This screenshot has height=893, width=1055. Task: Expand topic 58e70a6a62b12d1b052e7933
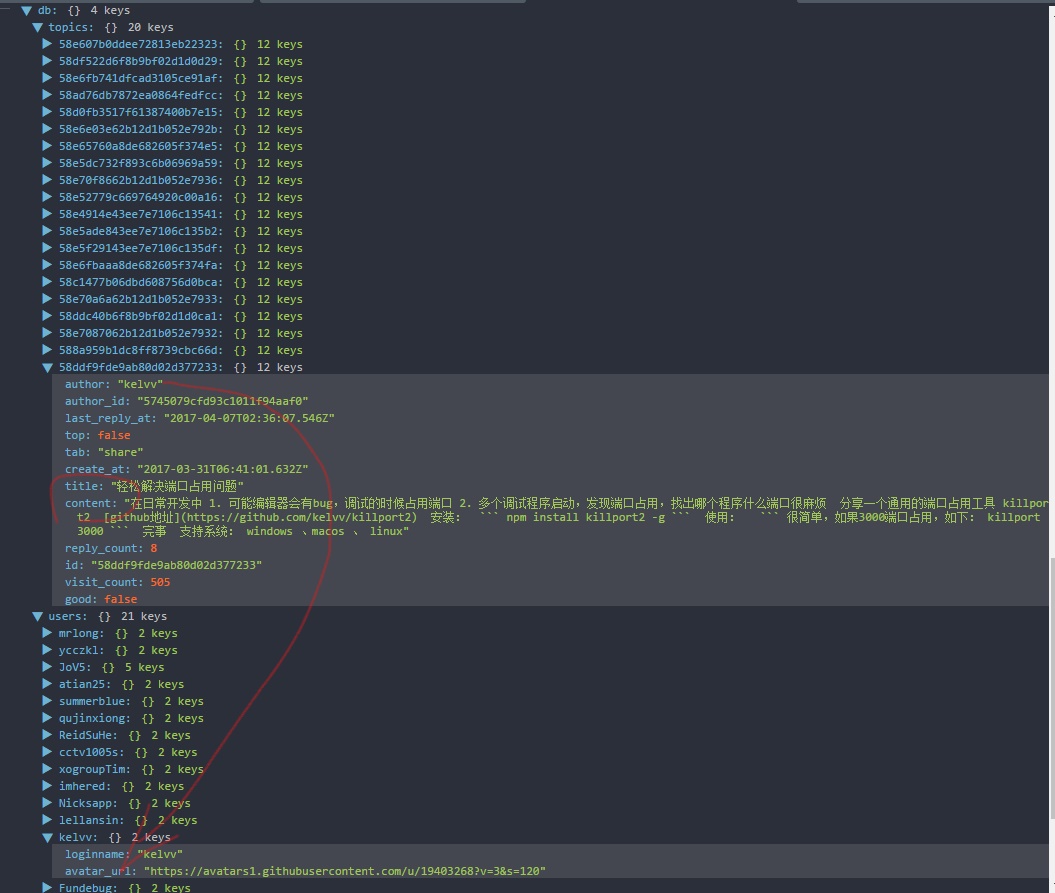point(47,299)
